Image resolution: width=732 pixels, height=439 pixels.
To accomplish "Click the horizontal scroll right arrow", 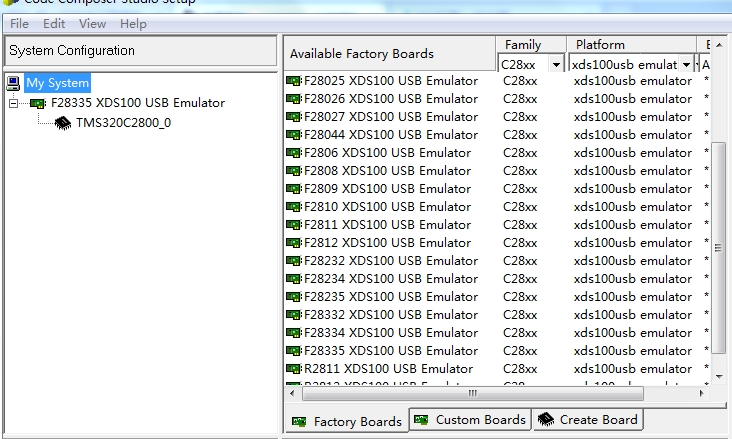I will tap(701, 393).
